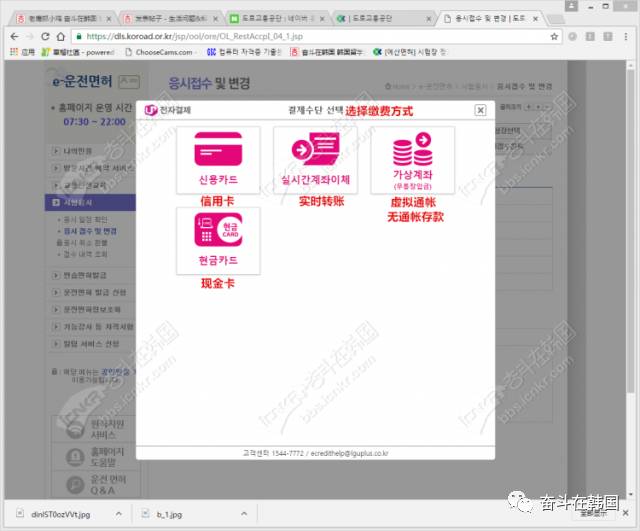Expand options arrow for dinlST0ozVVt.jpg
The width and height of the screenshot is (640, 531).
pyautogui.click(x=118, y=514)
